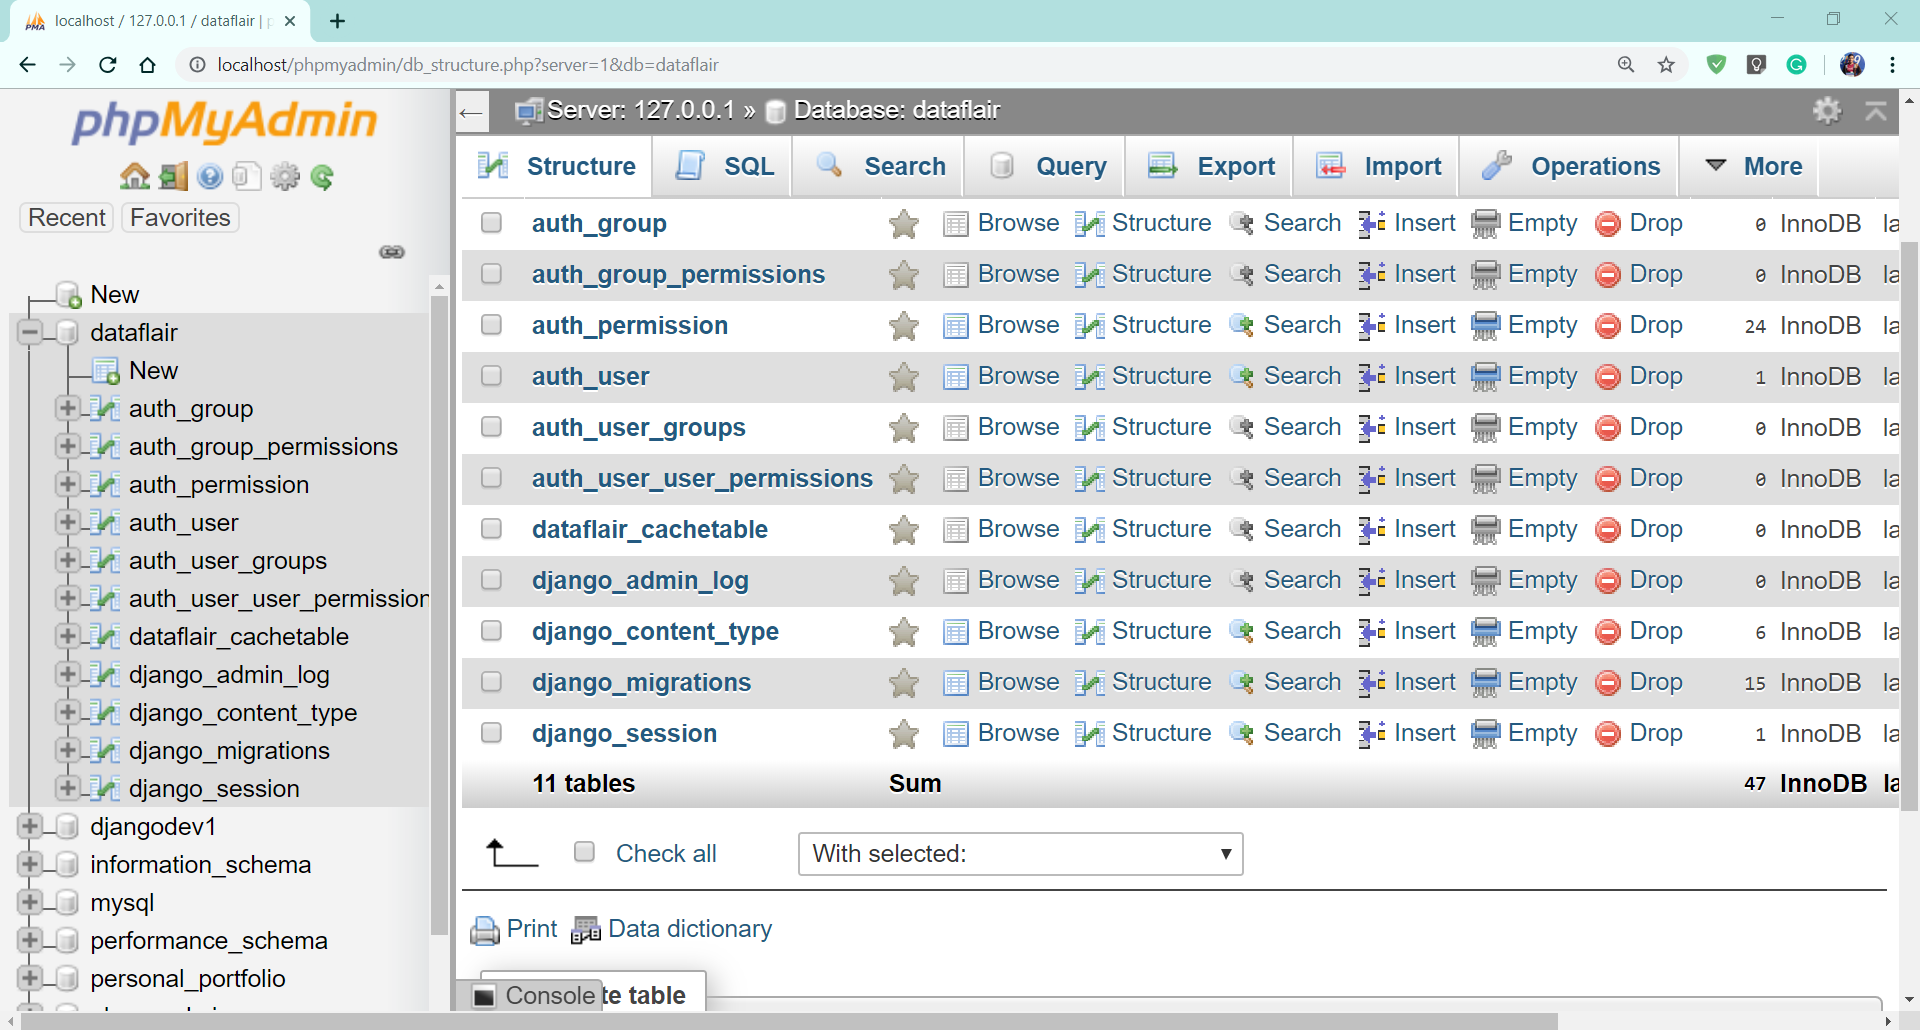Switch to the Search tab
This screenshot has height=1030, width=1920.
pos(879,166)
